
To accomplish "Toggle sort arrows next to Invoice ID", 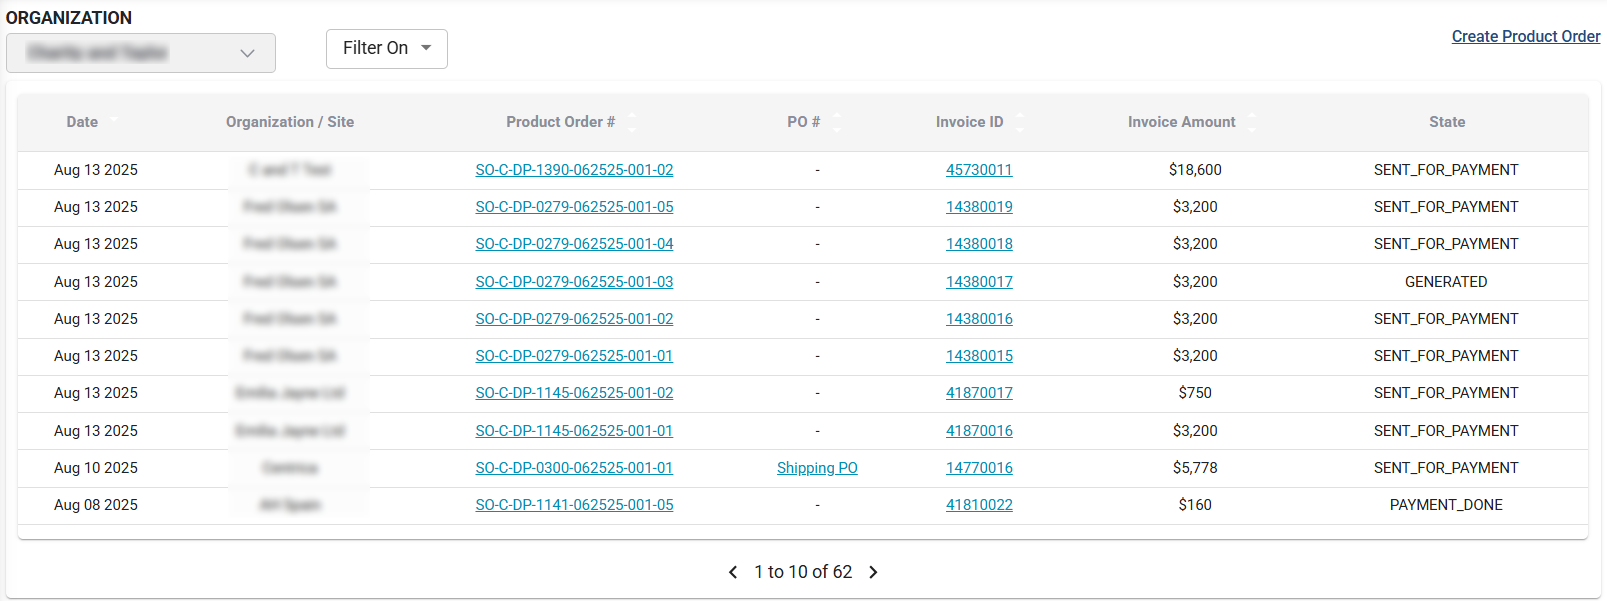I will [1019, 122].
